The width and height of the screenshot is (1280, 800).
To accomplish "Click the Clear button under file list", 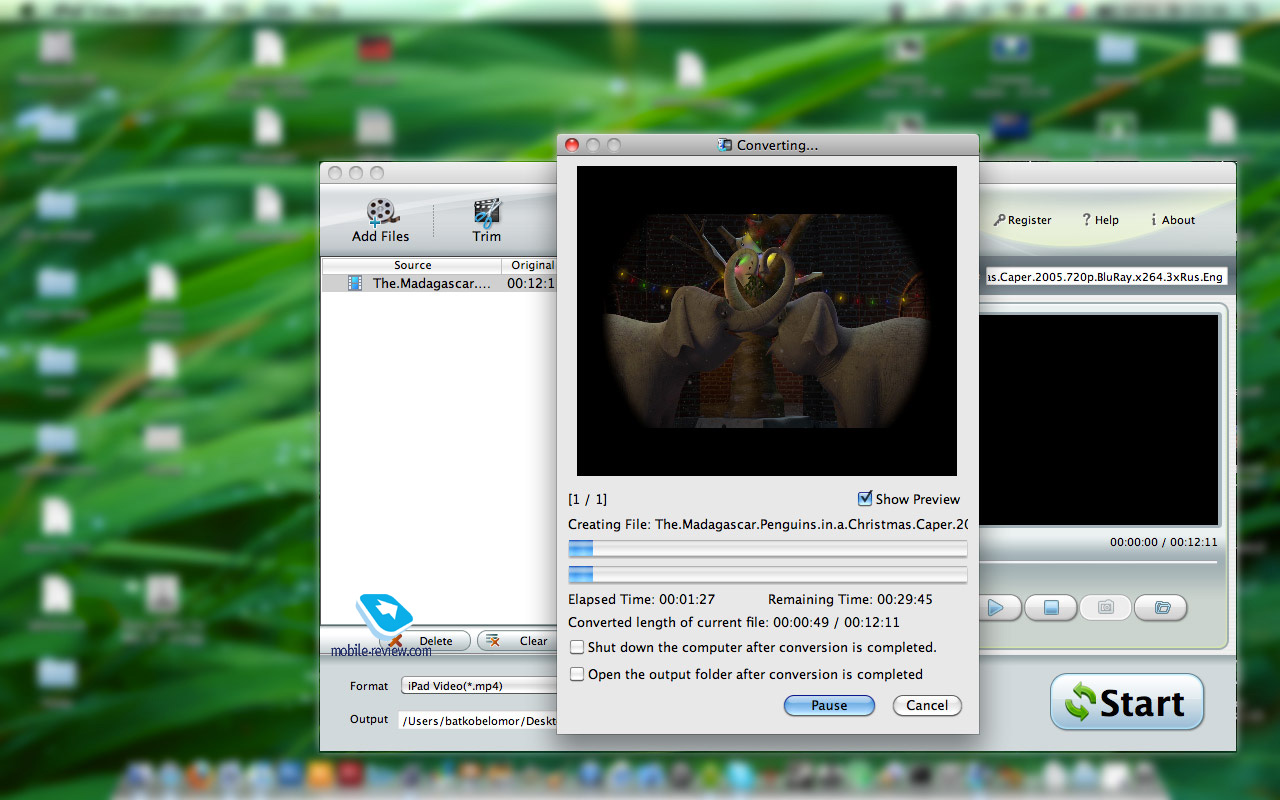I will point(517,641).
